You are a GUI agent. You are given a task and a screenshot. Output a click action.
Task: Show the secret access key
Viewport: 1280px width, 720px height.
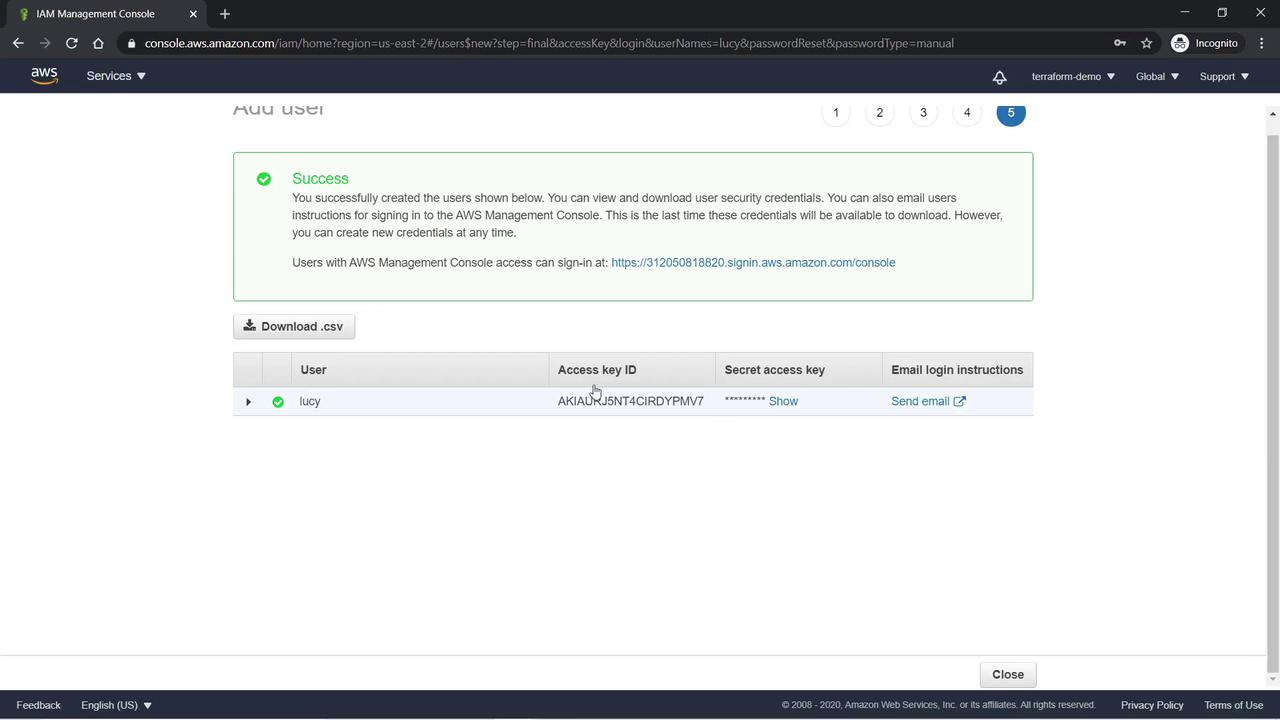[x=783, y=401]
